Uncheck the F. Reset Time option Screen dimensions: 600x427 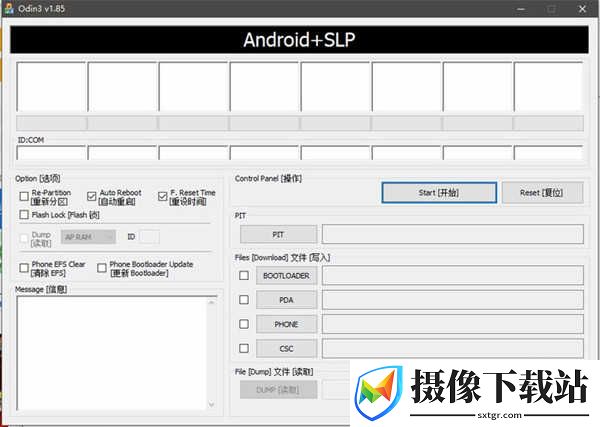pyautogui.click(x=162, y=197)
